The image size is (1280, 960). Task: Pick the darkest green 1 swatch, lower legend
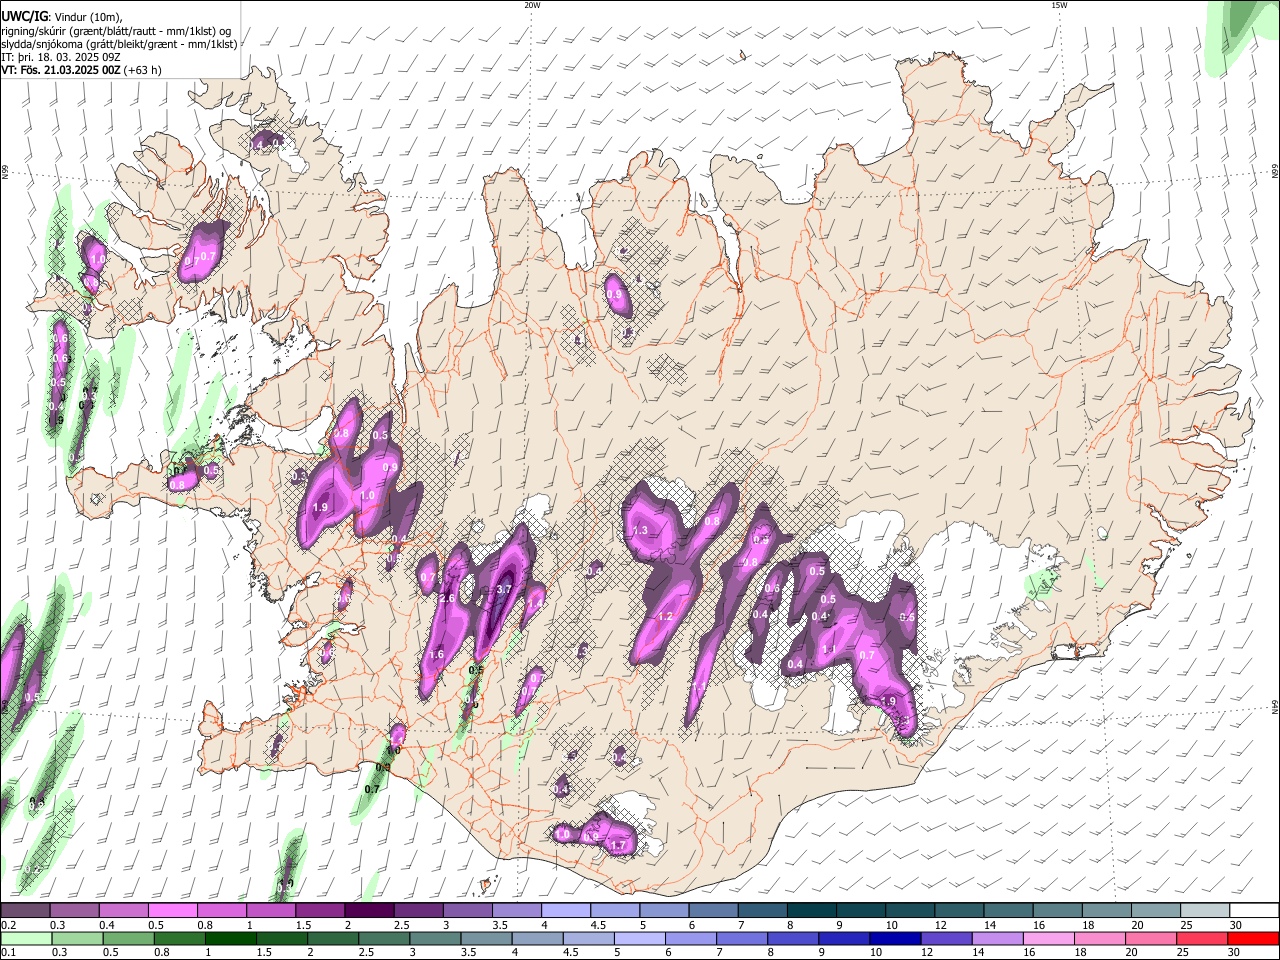pos(233,938)
